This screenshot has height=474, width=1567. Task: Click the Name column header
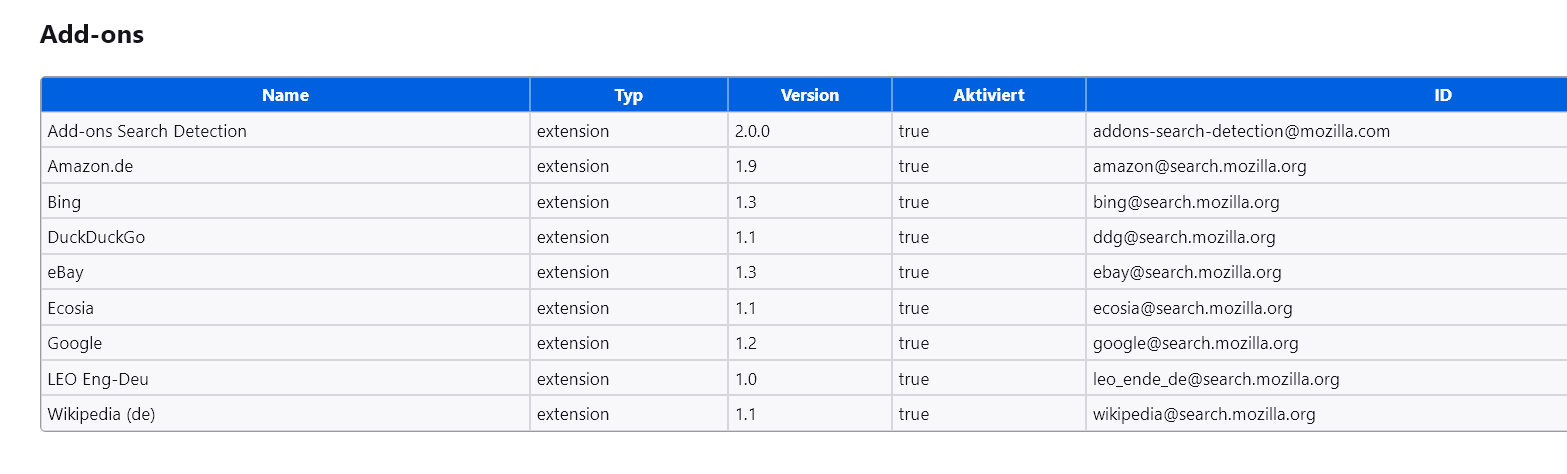coord(285,95)
